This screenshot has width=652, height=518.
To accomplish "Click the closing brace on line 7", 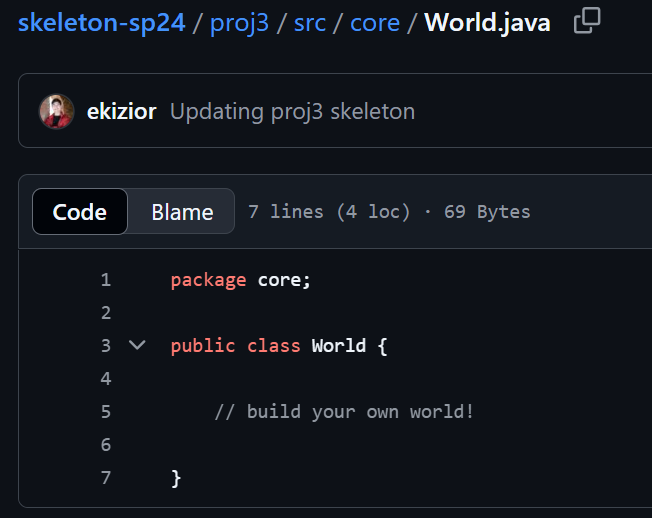I will [176, 478].
